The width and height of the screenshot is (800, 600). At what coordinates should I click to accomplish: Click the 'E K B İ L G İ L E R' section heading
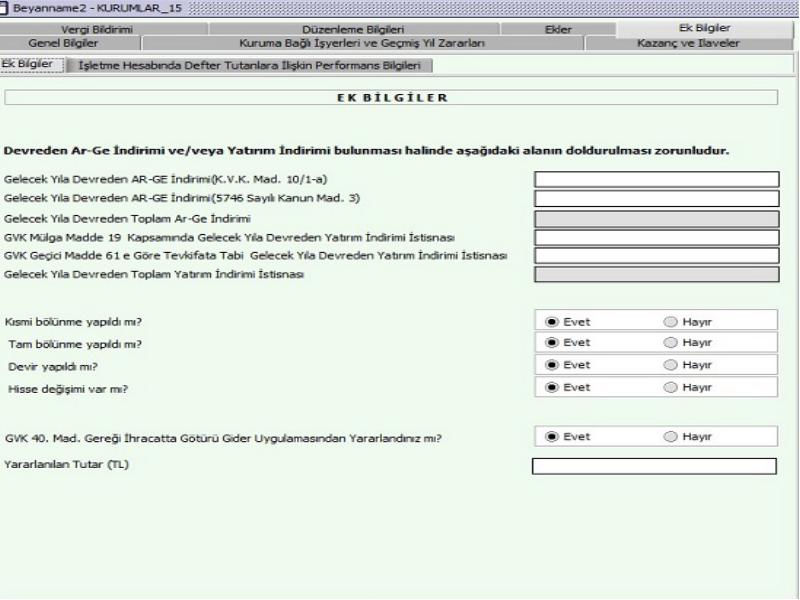pos(392,97)
